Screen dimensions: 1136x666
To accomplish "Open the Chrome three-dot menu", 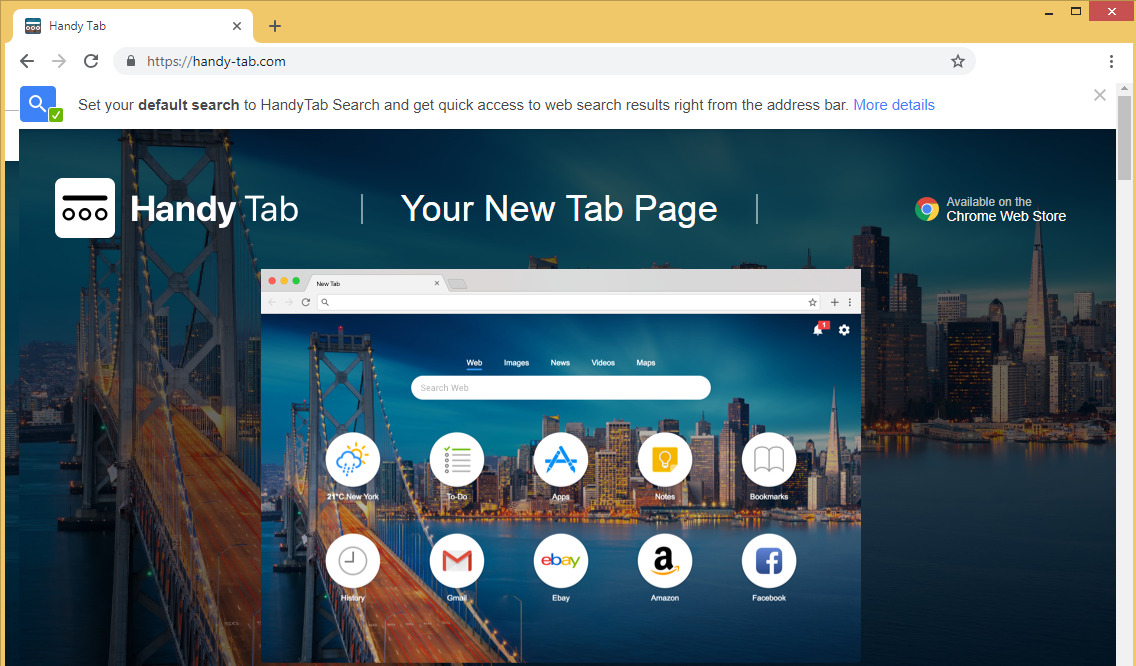I will pos(1111,62).
